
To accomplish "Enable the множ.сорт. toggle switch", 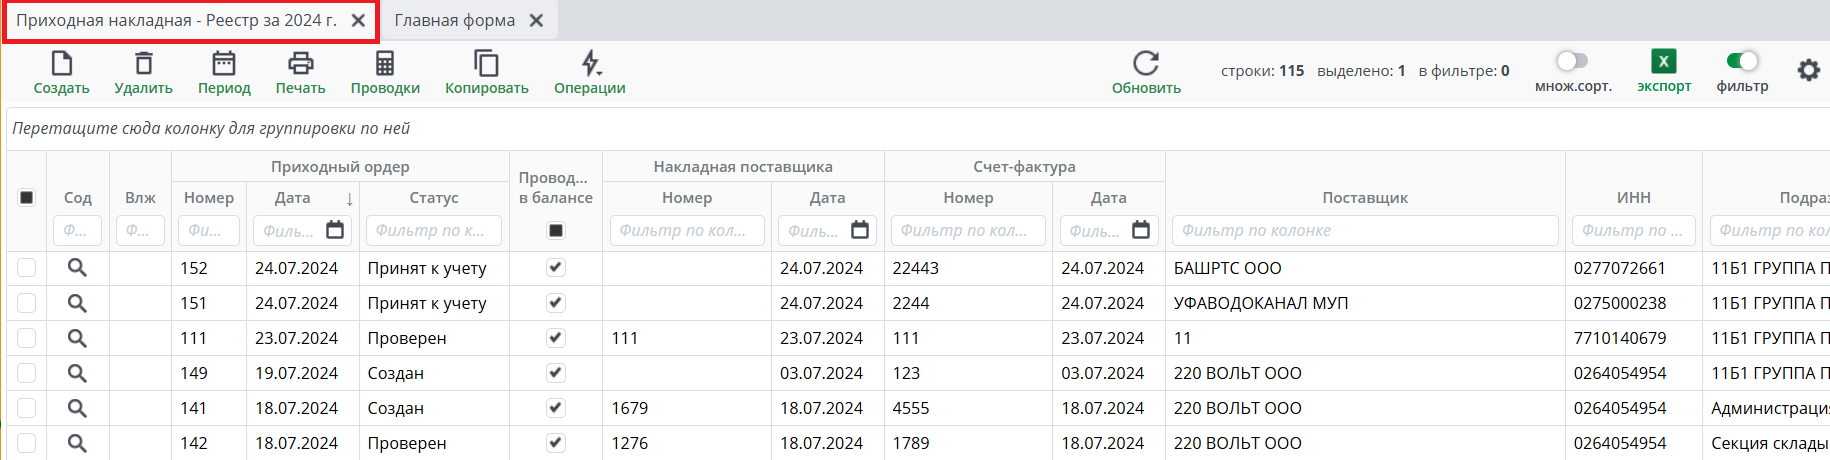I will point(1572,62).
